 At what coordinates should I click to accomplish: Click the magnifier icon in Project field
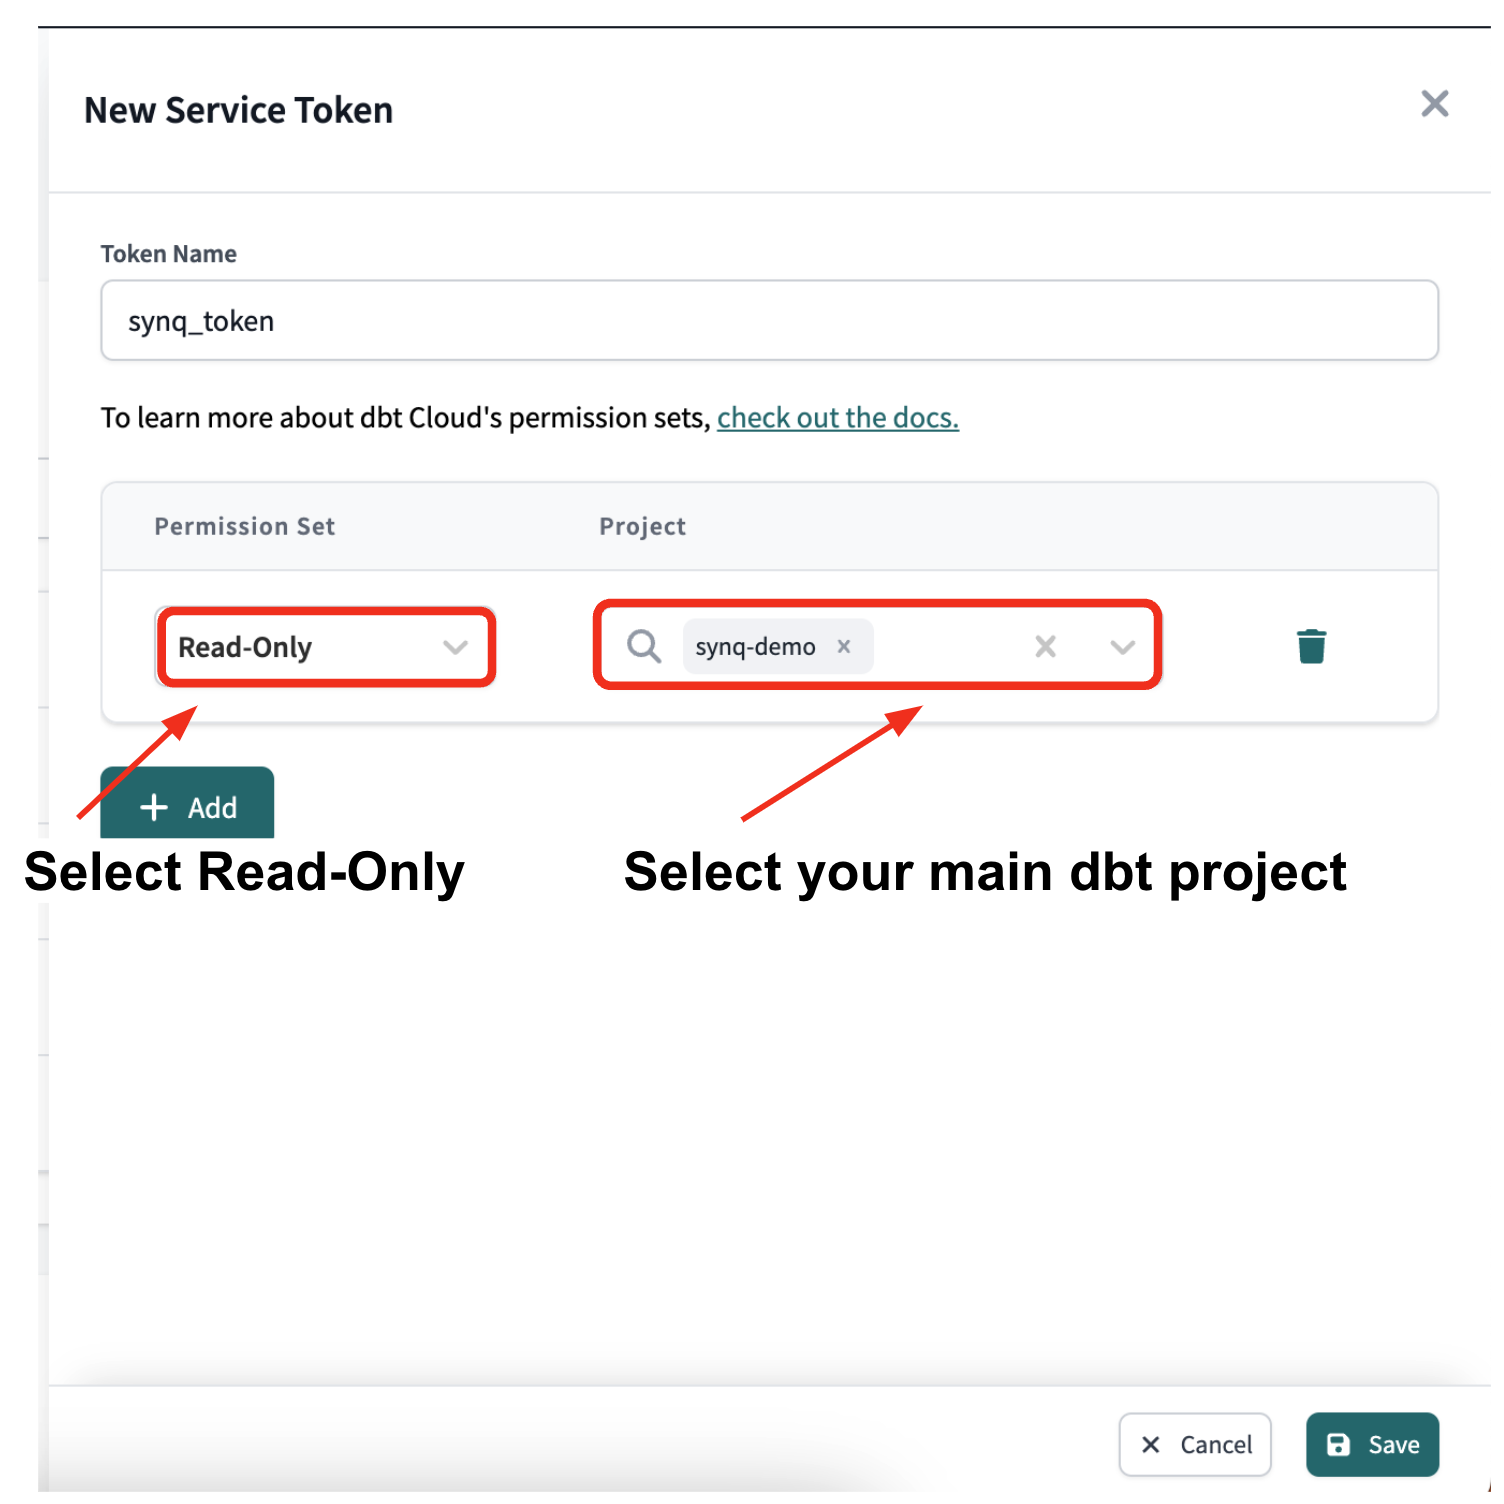(643, 646)
